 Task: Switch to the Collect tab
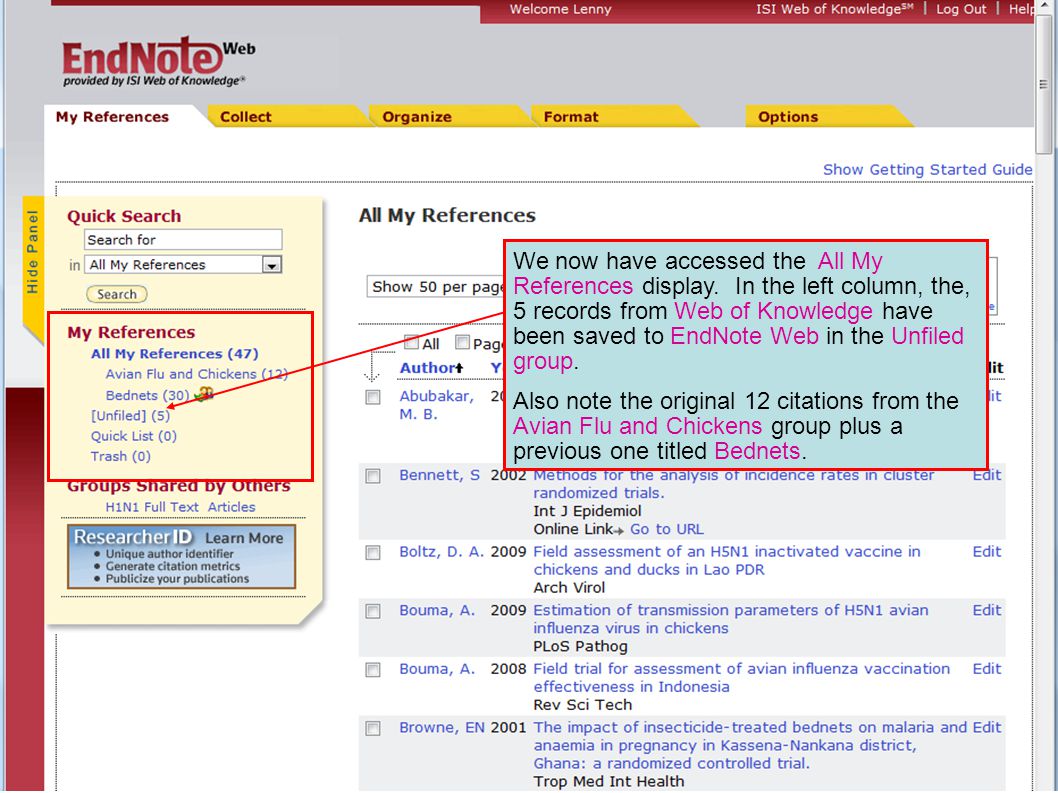pos(246,117)
